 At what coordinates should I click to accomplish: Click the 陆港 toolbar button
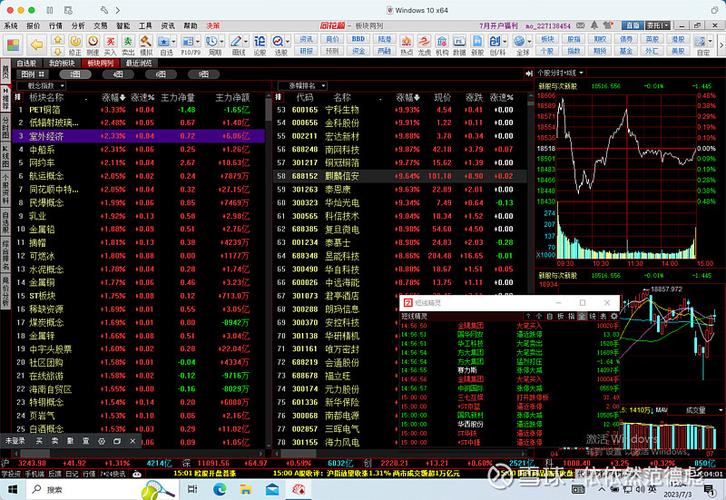[384, 39]
